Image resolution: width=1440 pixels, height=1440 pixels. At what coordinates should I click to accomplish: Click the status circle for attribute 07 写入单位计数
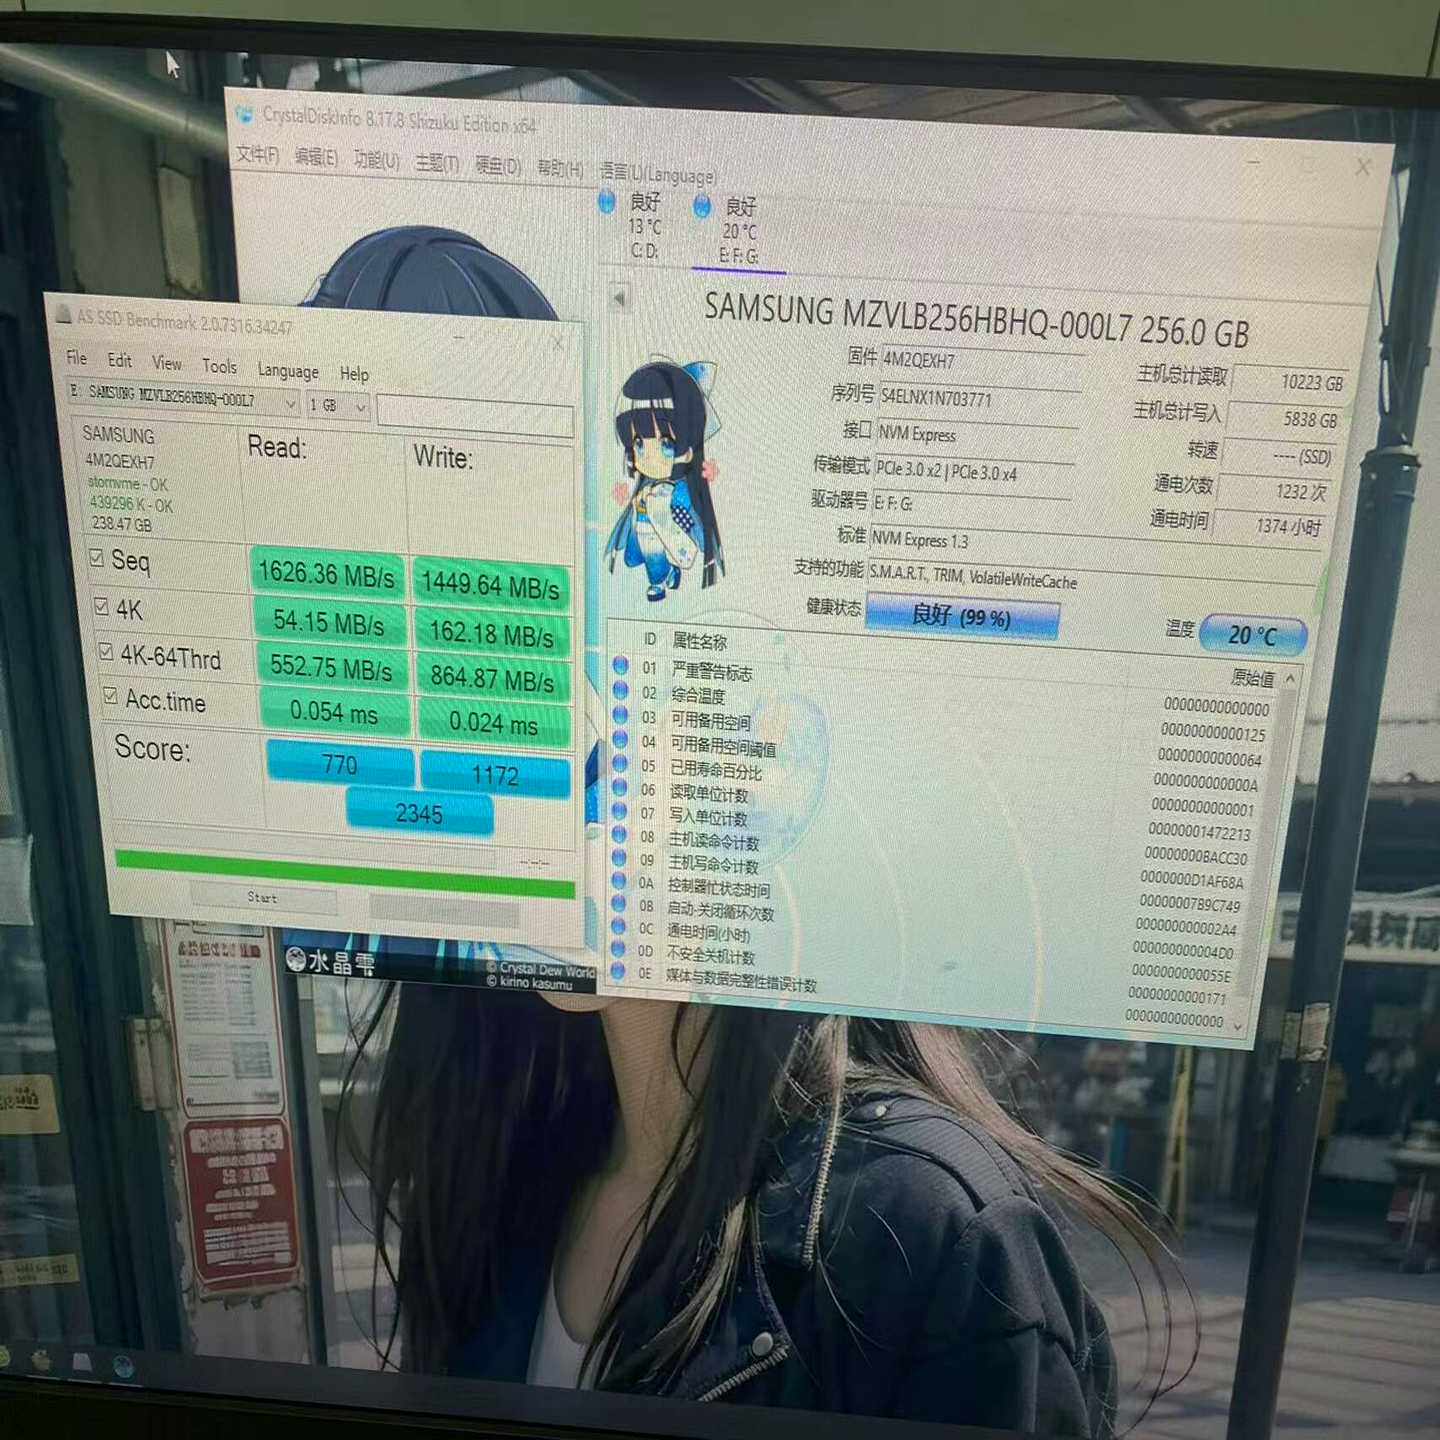[620, 812]
